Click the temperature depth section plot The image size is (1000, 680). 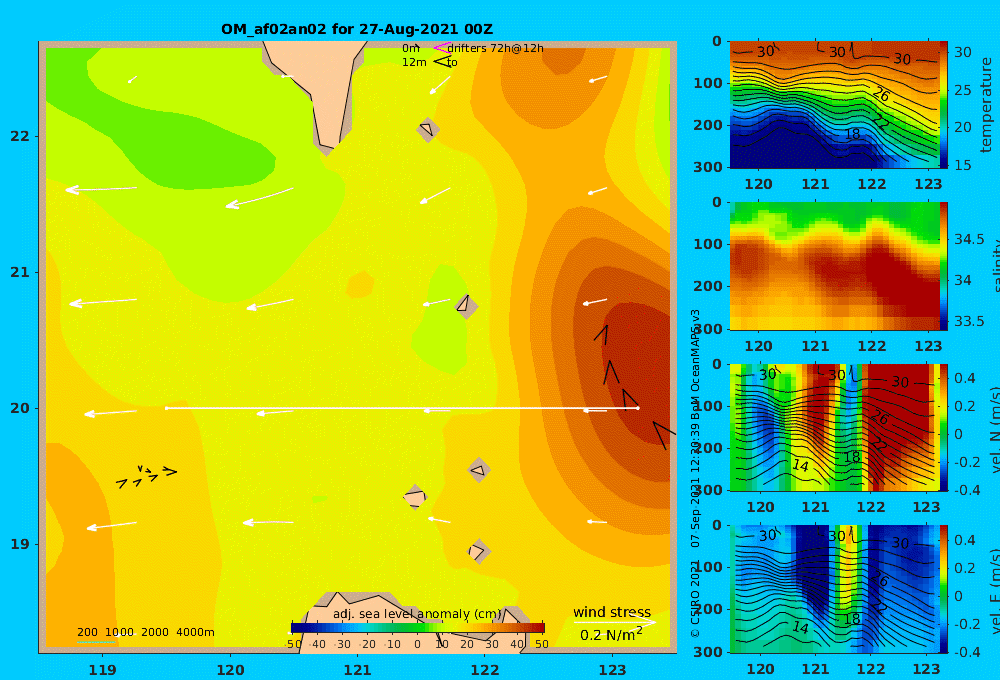835,105
